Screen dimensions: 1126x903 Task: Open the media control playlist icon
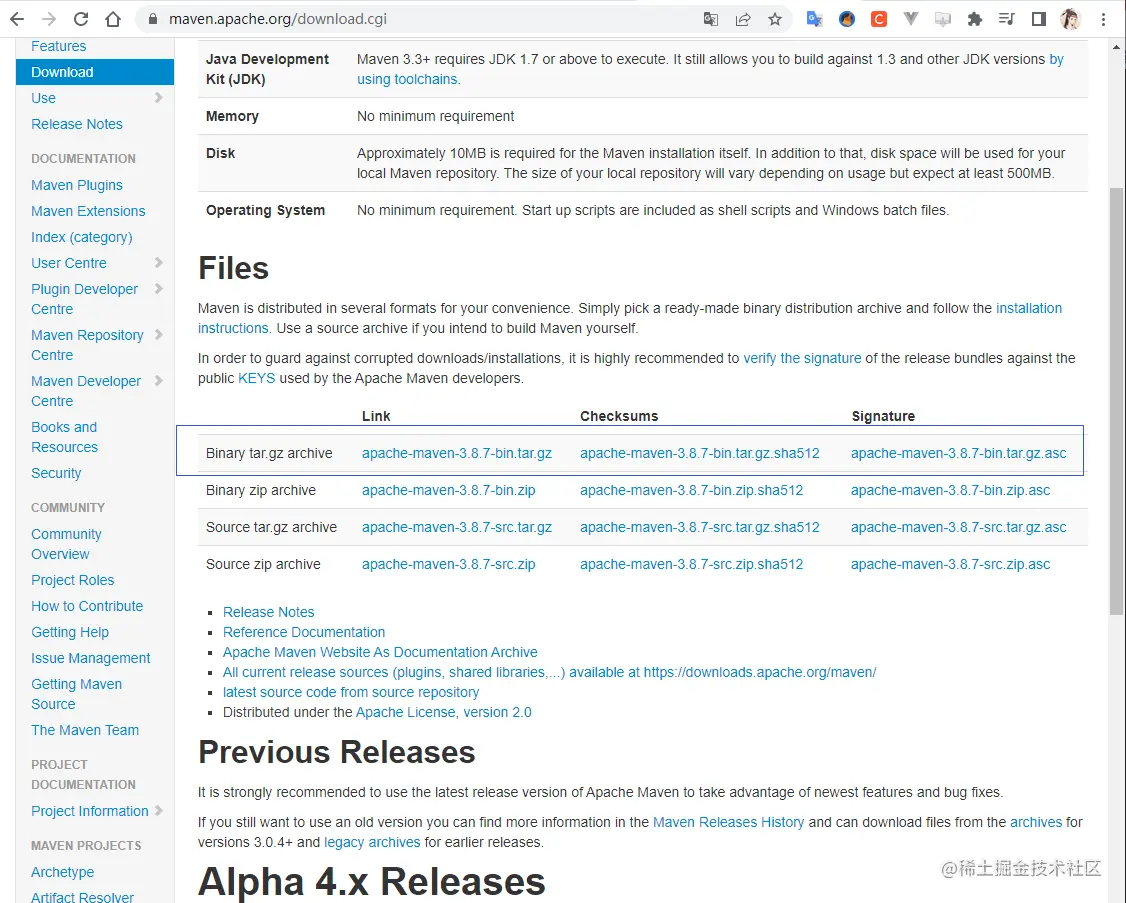click(1007, 19)
